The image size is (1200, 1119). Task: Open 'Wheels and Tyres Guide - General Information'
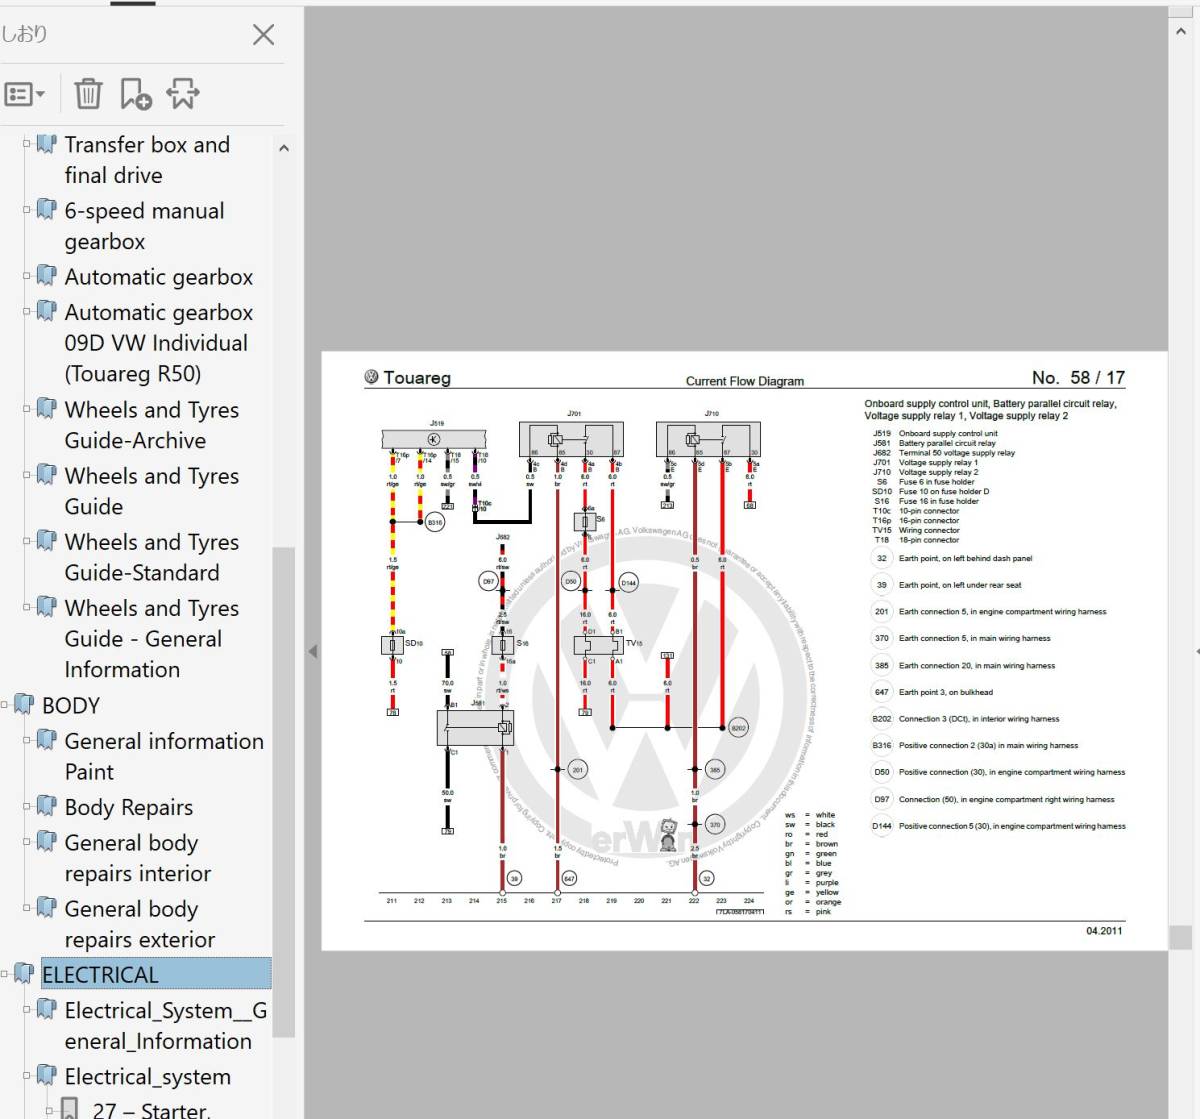[x=152, y=638]
